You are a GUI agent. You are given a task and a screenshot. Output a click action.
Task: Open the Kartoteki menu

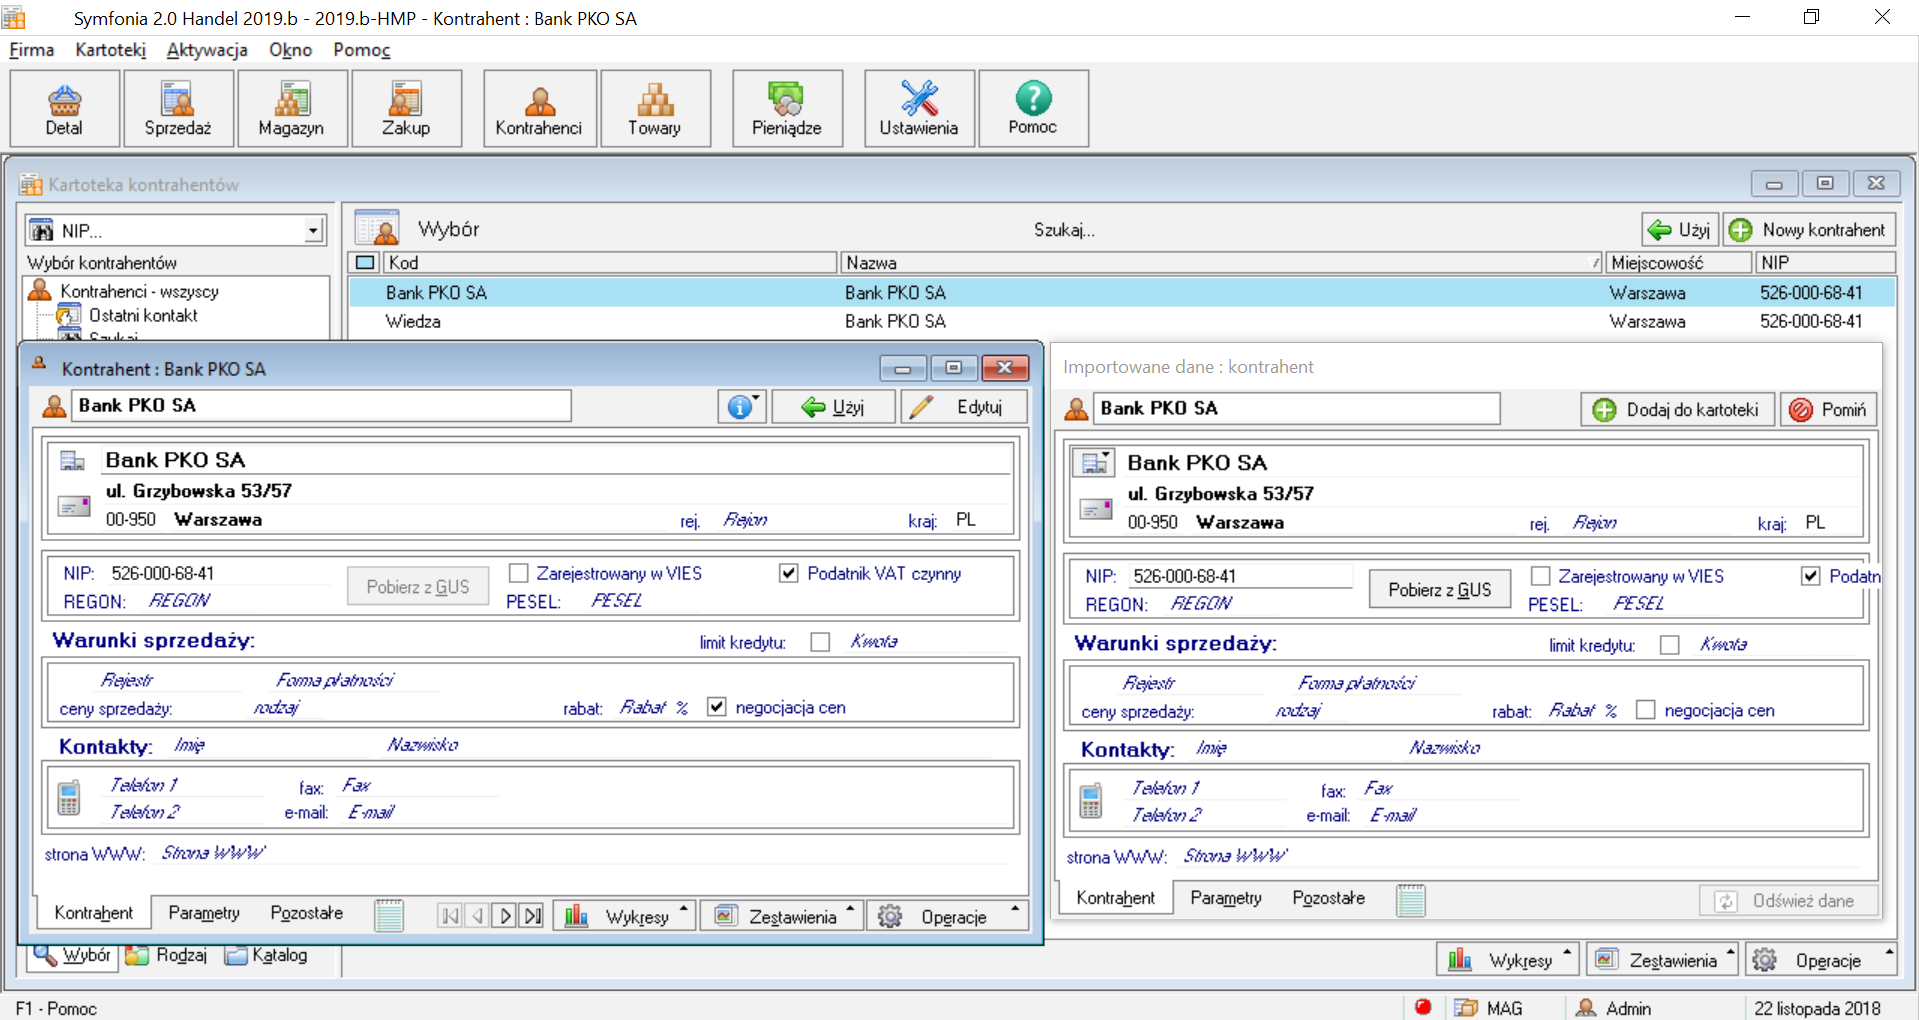[x=110, y=50]
